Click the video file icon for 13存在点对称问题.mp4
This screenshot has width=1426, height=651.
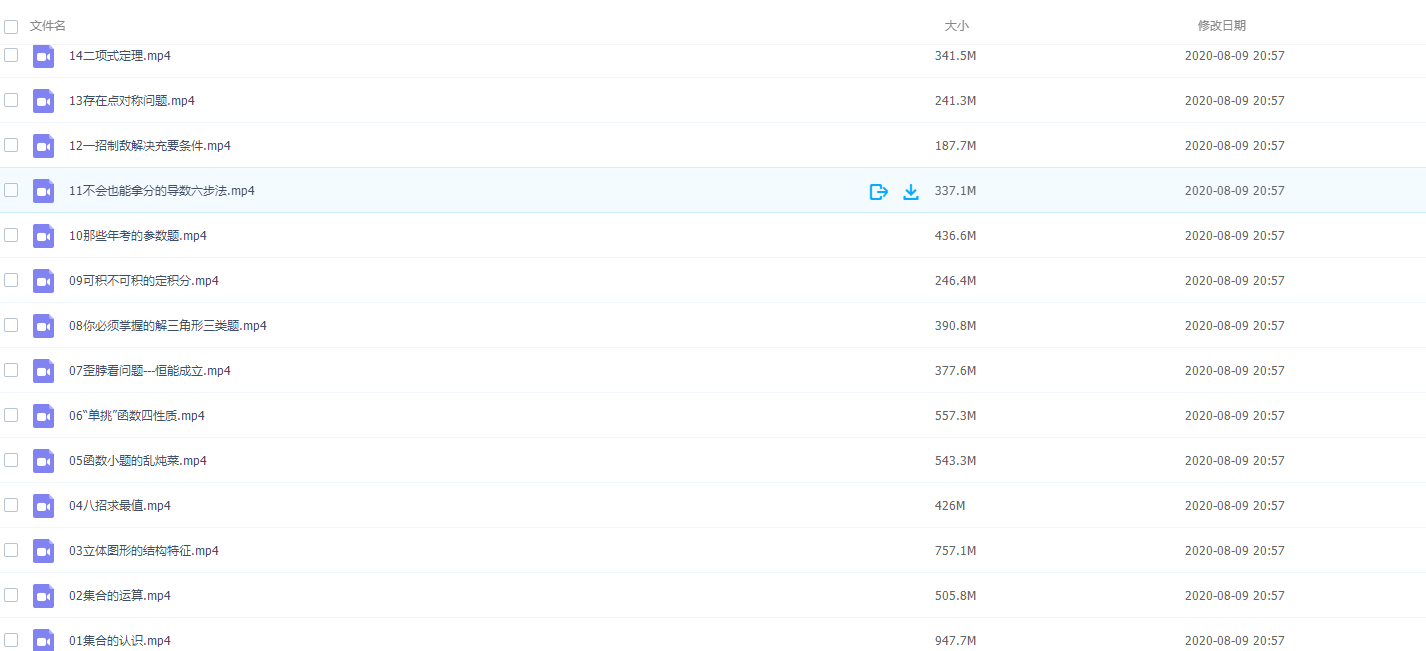(x=43, y=101)
